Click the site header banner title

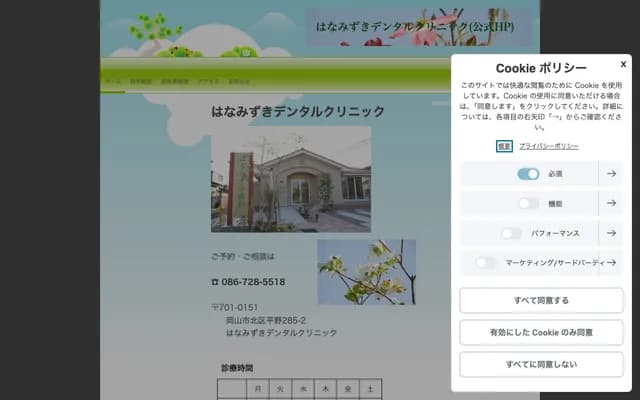415,27
